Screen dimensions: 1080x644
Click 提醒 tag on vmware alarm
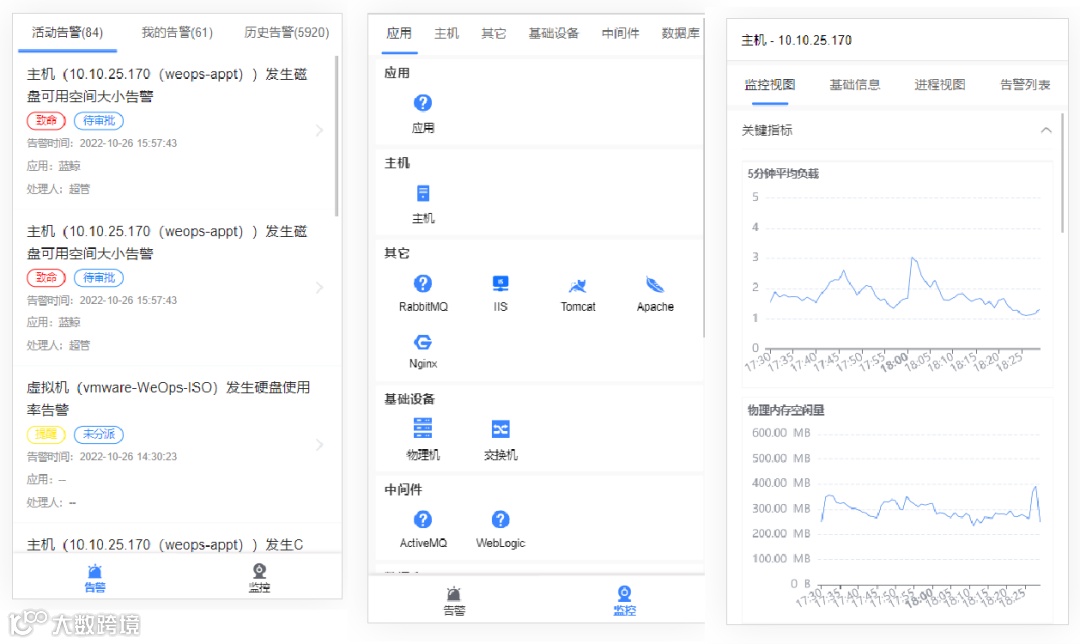[46, 434]
